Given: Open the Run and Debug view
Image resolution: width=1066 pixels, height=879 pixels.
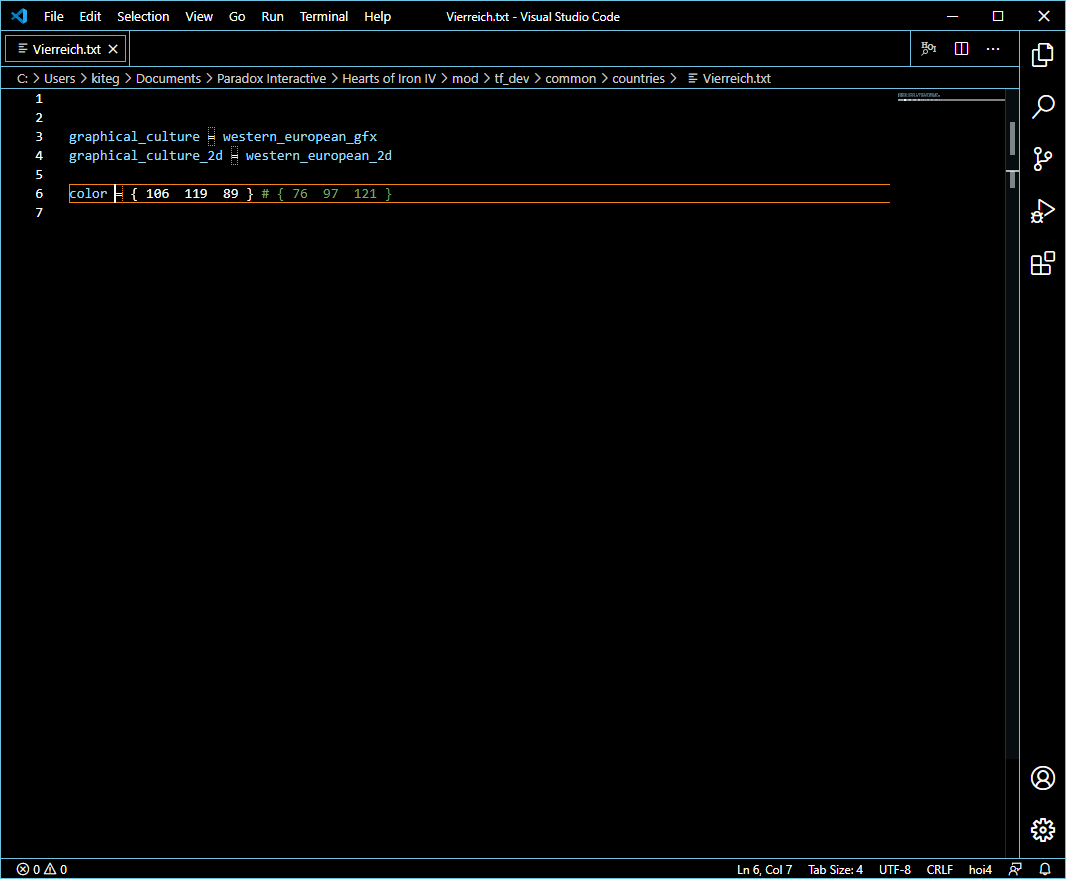Looking at the screenshot, I should coord(1042,211).
